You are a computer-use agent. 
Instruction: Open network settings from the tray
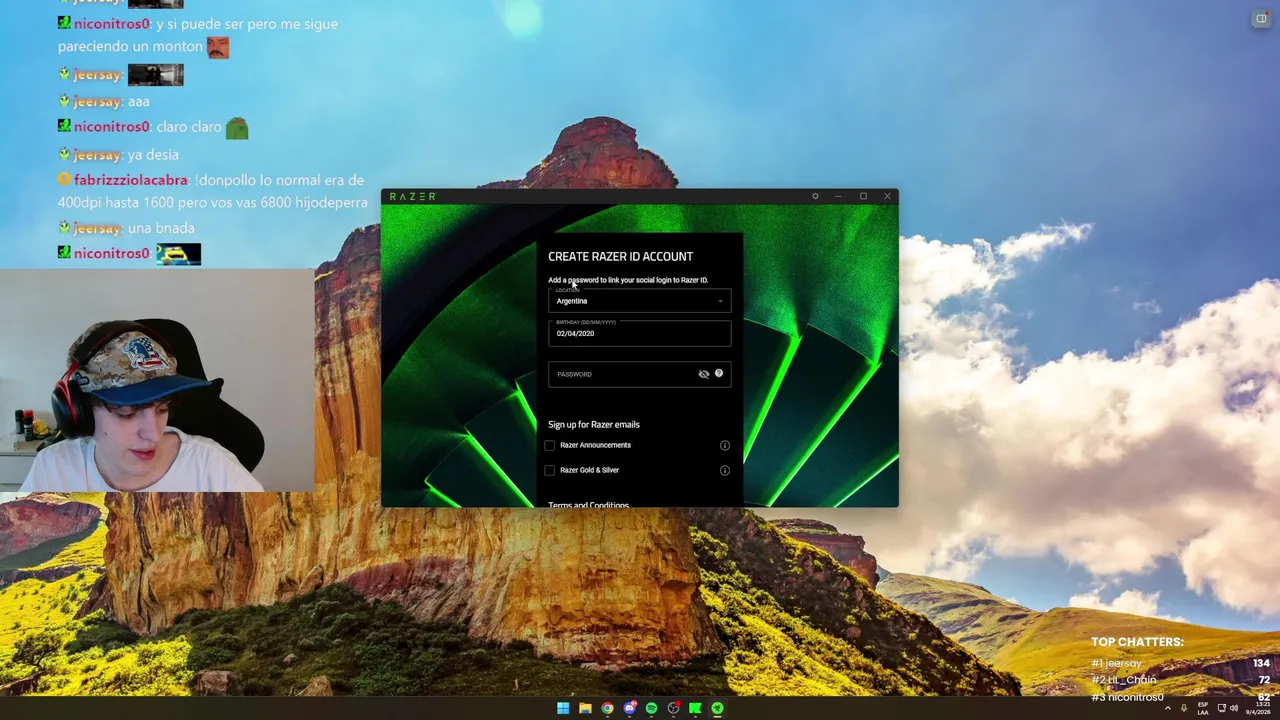coord(1221,708)
